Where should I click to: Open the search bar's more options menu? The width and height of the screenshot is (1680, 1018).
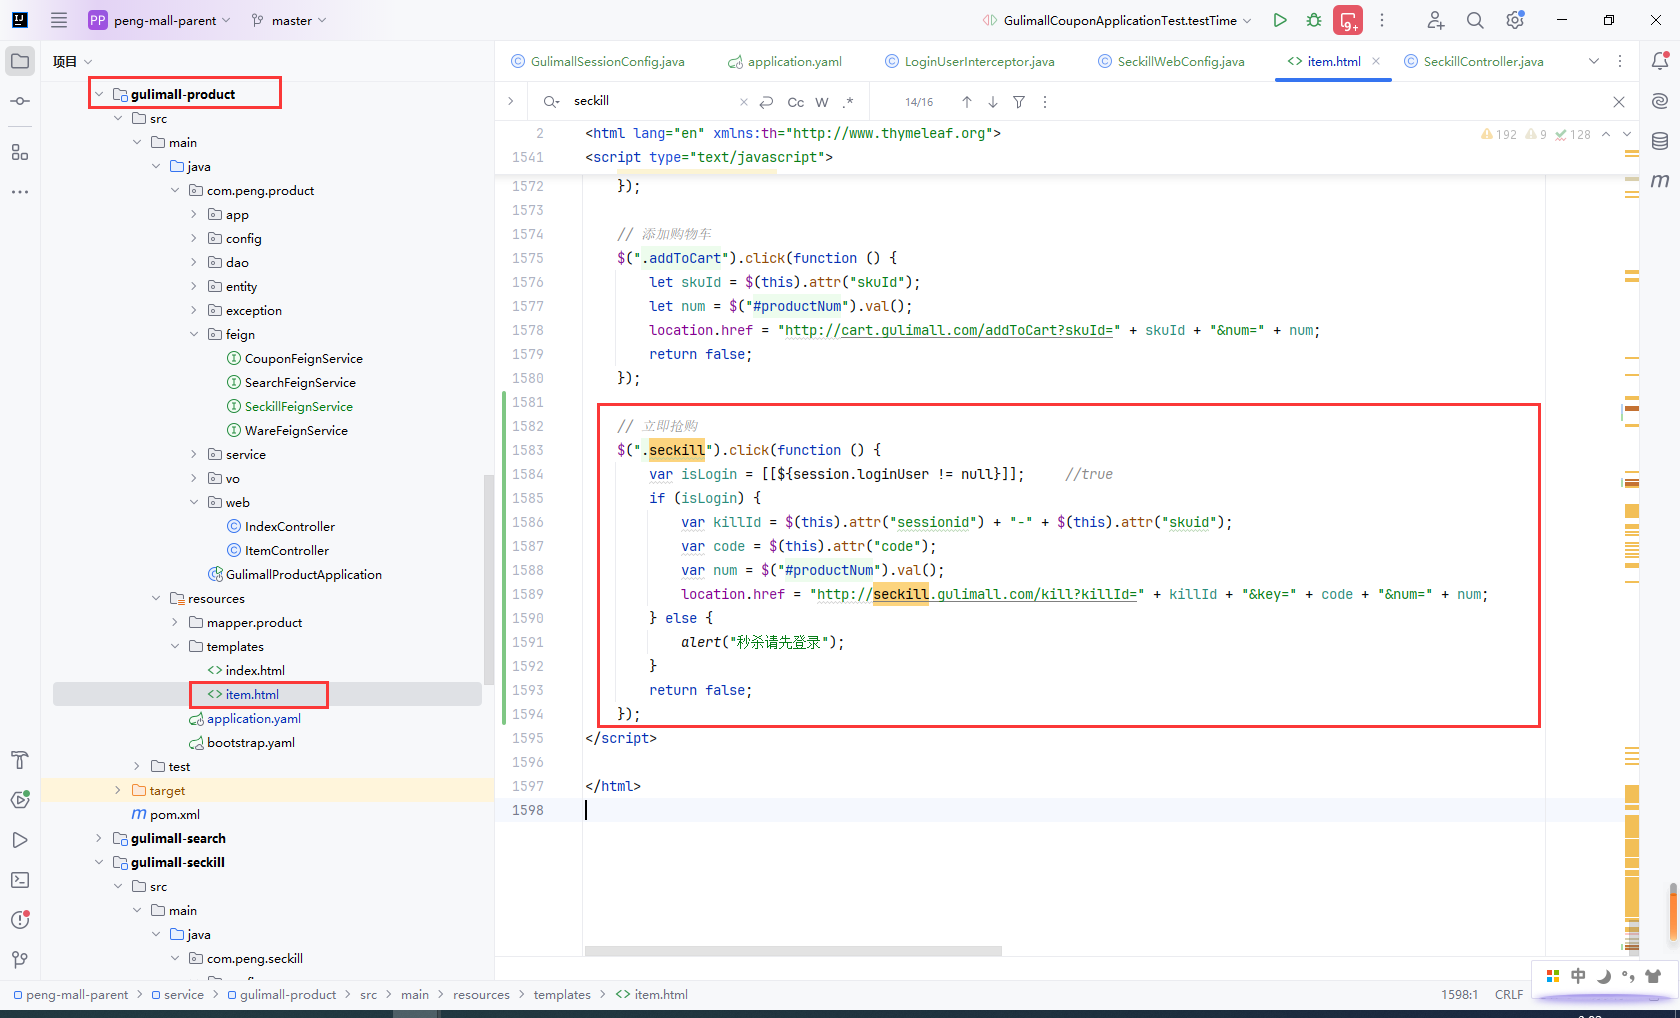point(1045,102)
